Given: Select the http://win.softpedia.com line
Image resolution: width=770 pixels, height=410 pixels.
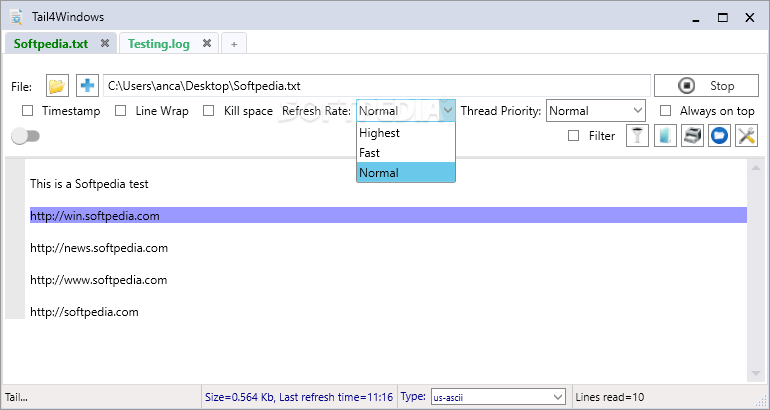Looking at the screenshot, I should pyautogui.click(x=388, y=216).
